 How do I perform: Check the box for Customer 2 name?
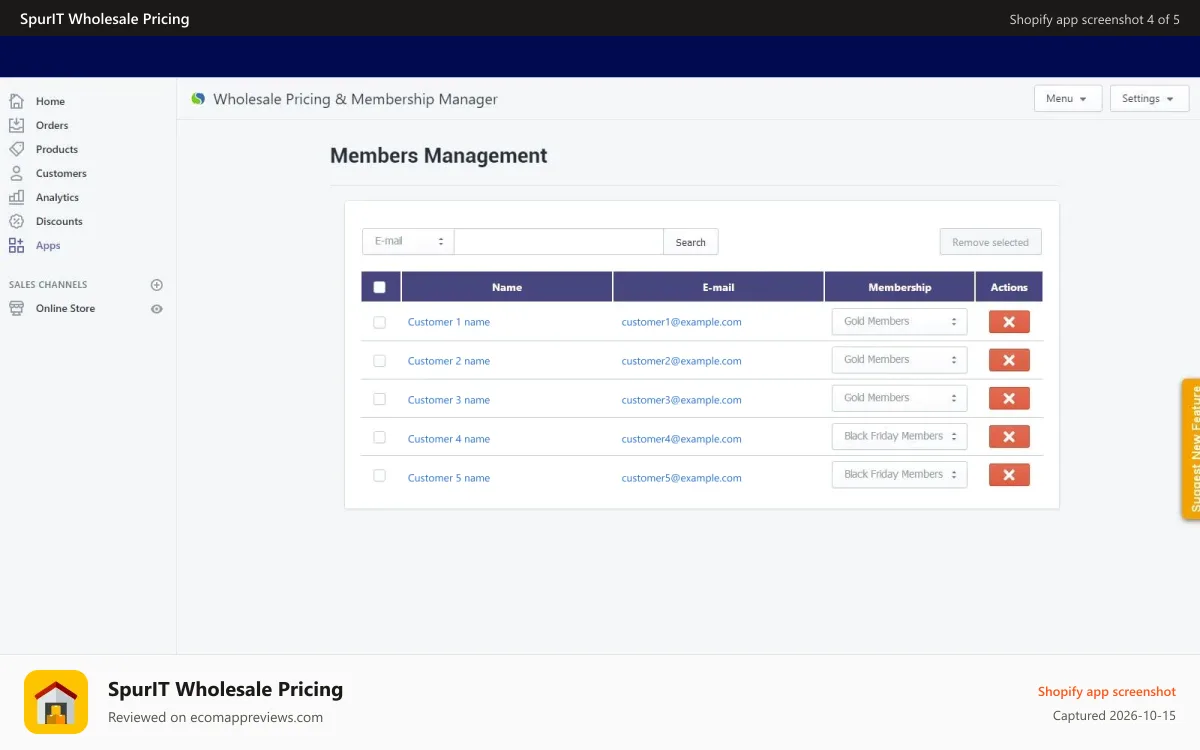coord(379,360)
